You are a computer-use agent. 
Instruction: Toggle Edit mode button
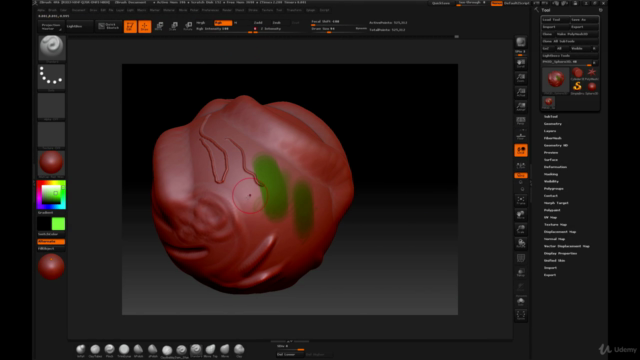(x=130, y=27)
